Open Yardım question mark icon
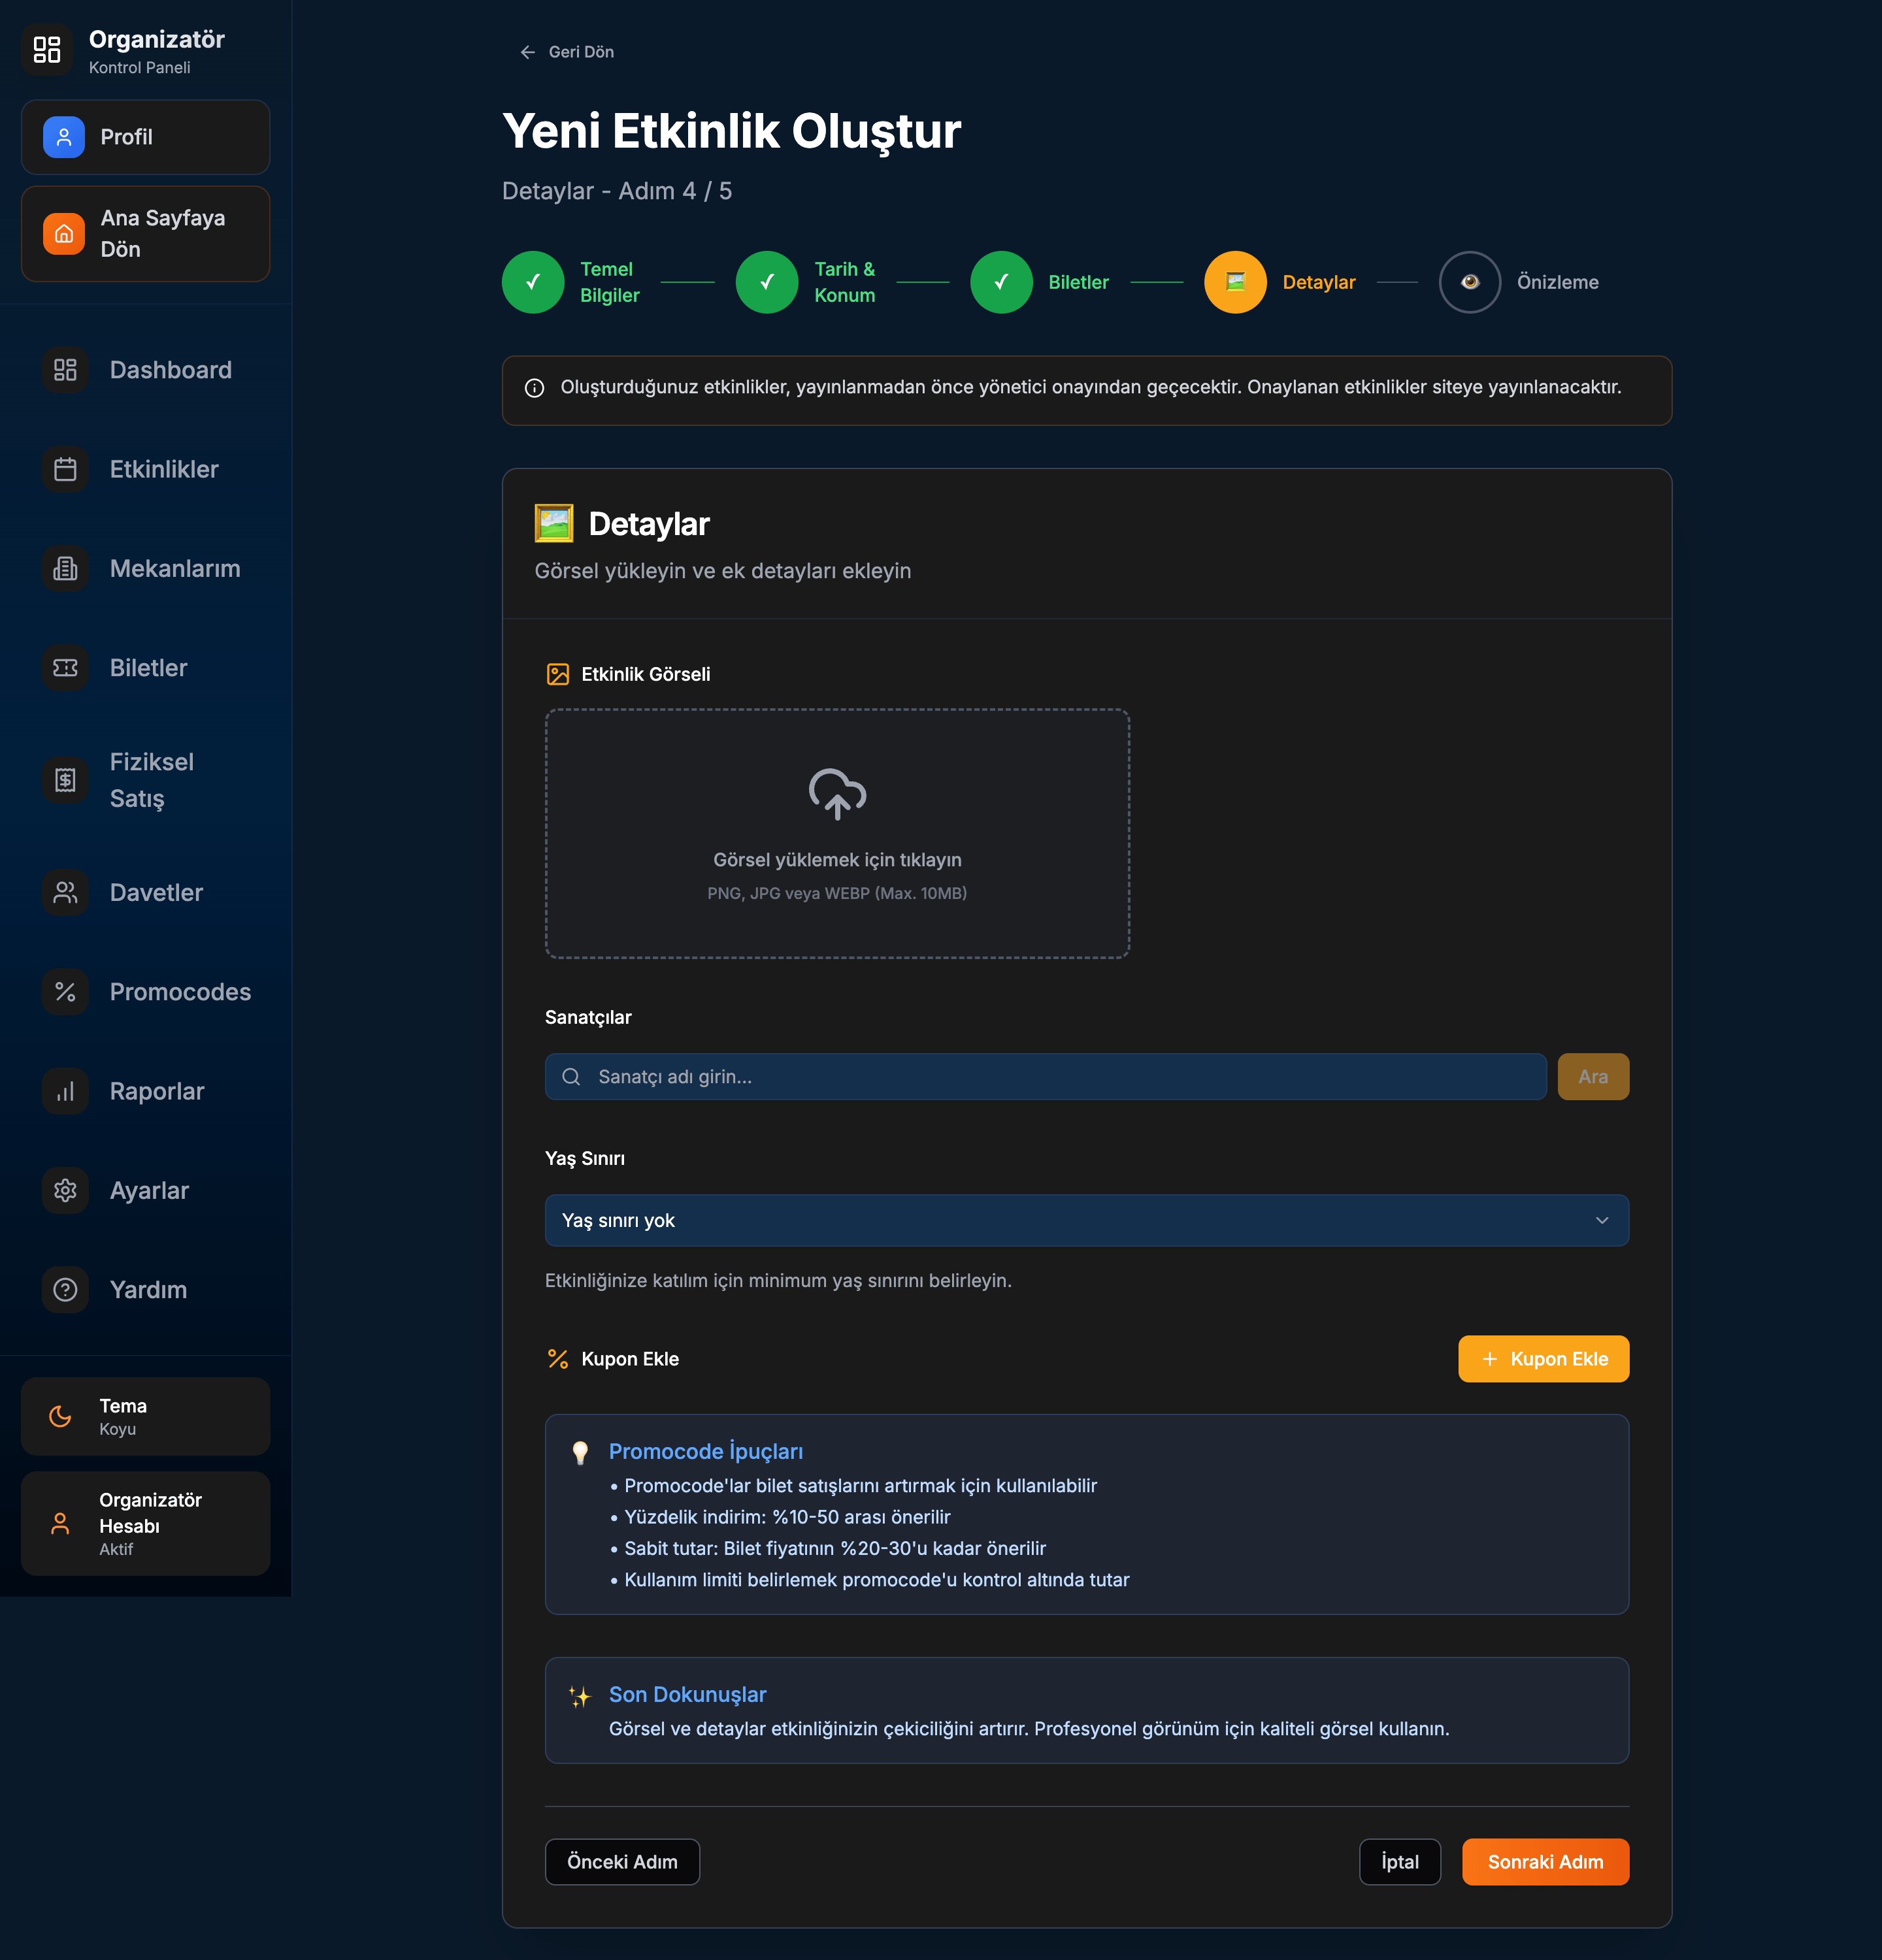The width and height of the screenshot is (1882, 1960). click(x=65, y=1289)
